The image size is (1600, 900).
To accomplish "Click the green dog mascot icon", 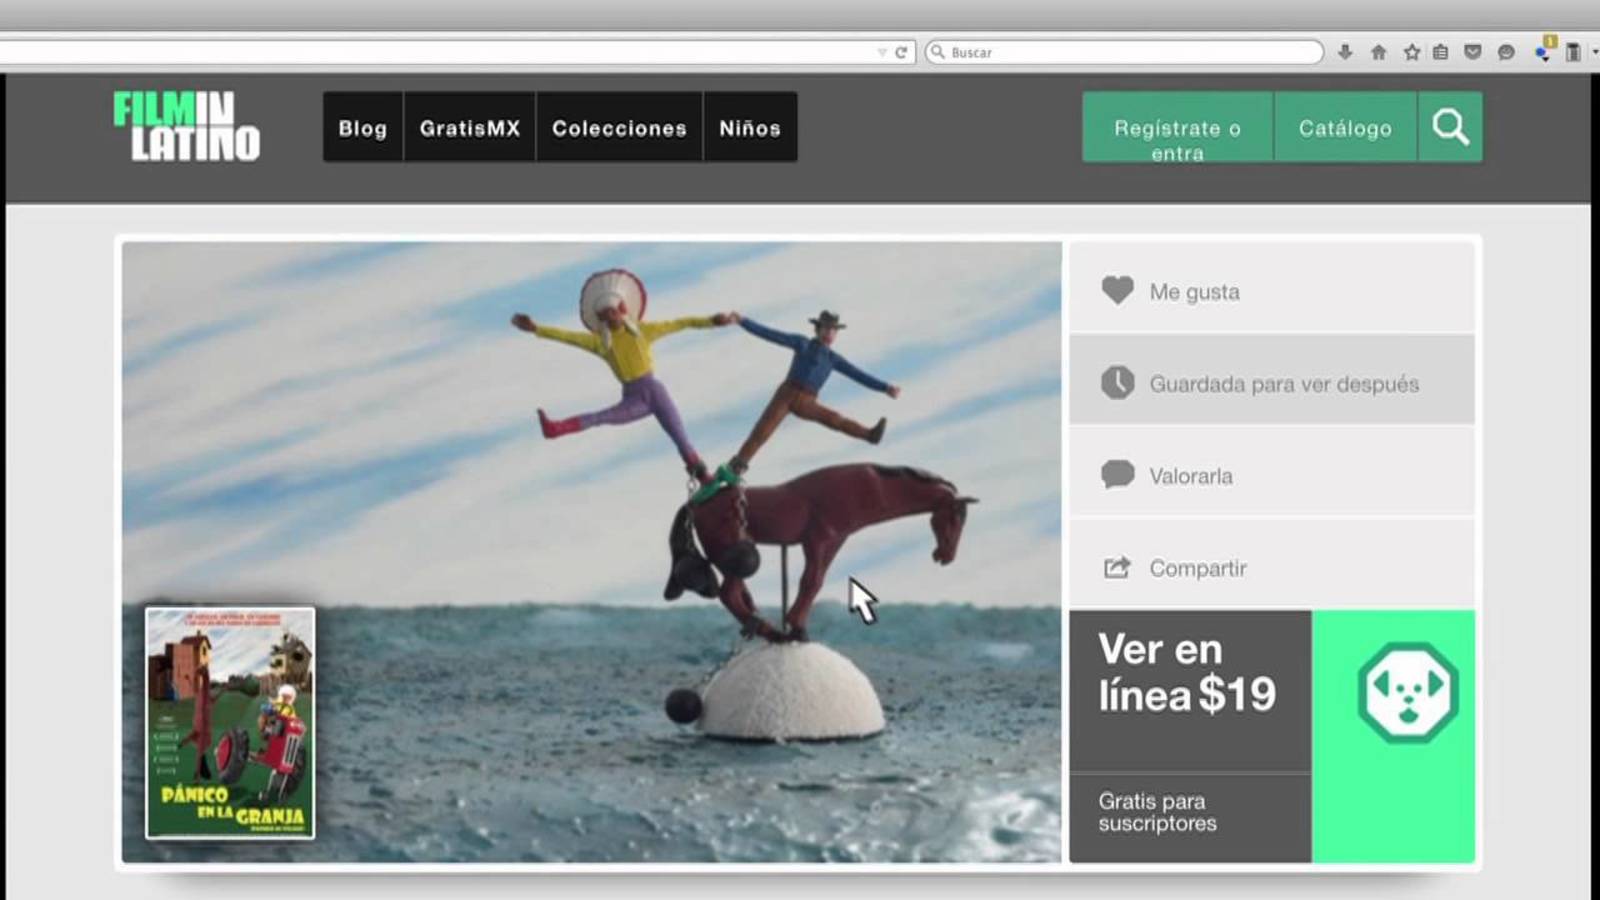I will click(1407, 692).
